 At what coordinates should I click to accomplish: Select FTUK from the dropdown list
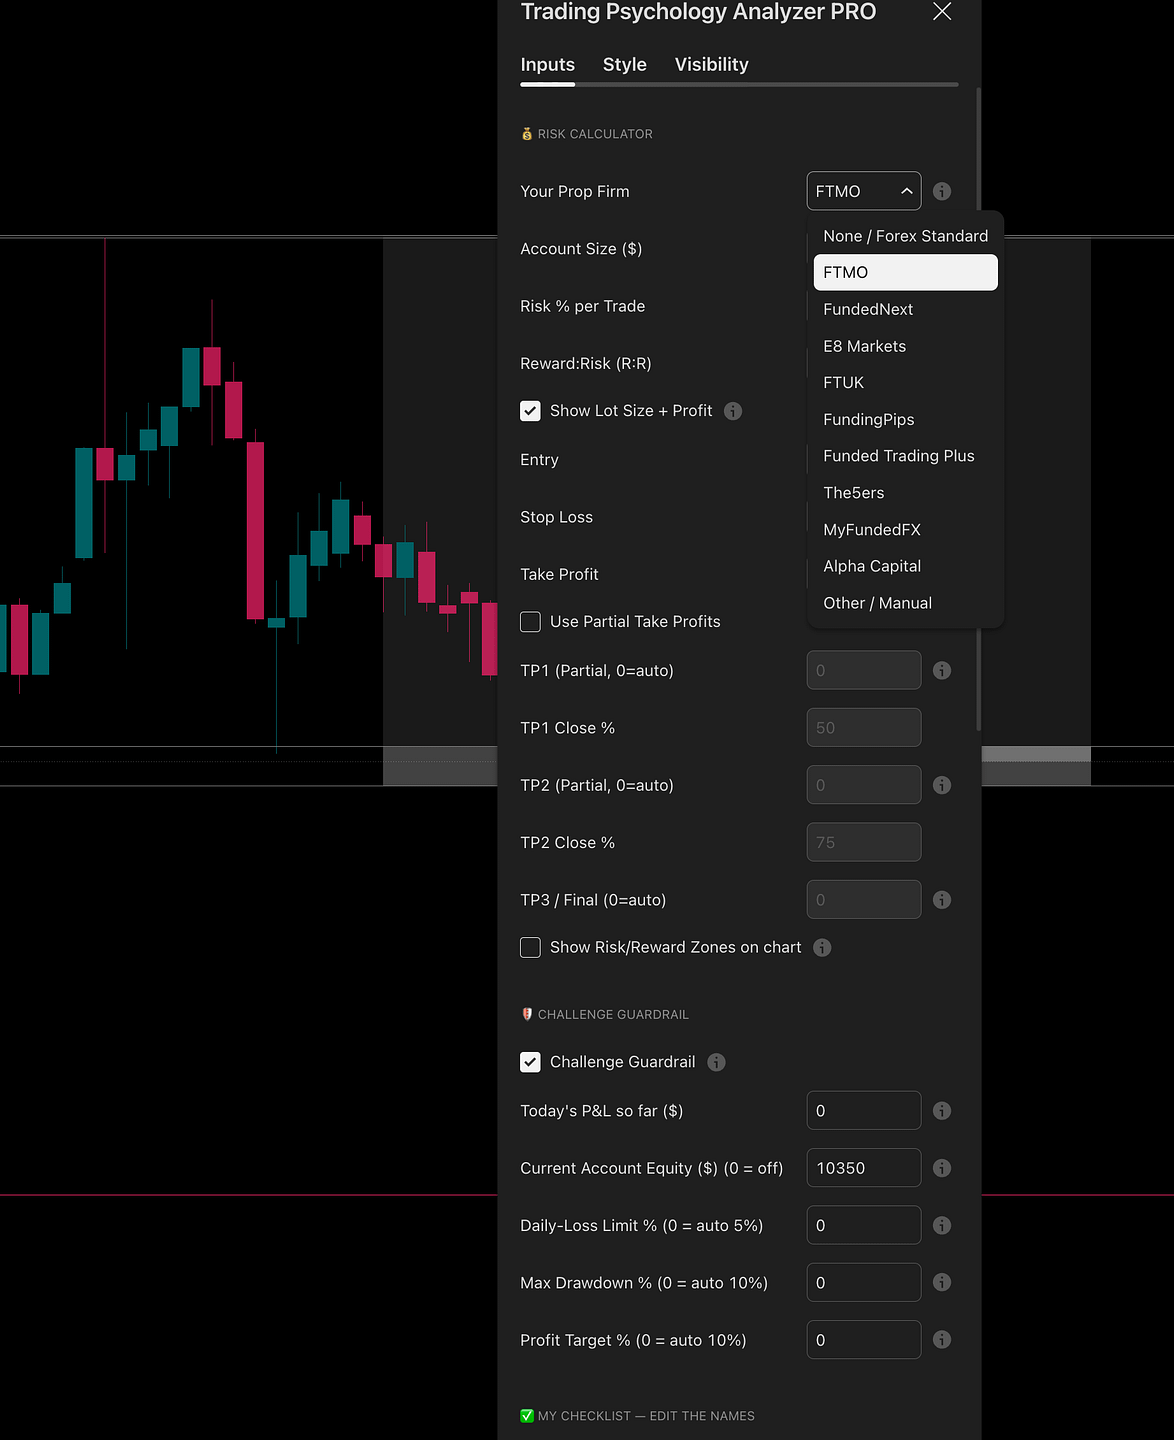coord(905,382)
